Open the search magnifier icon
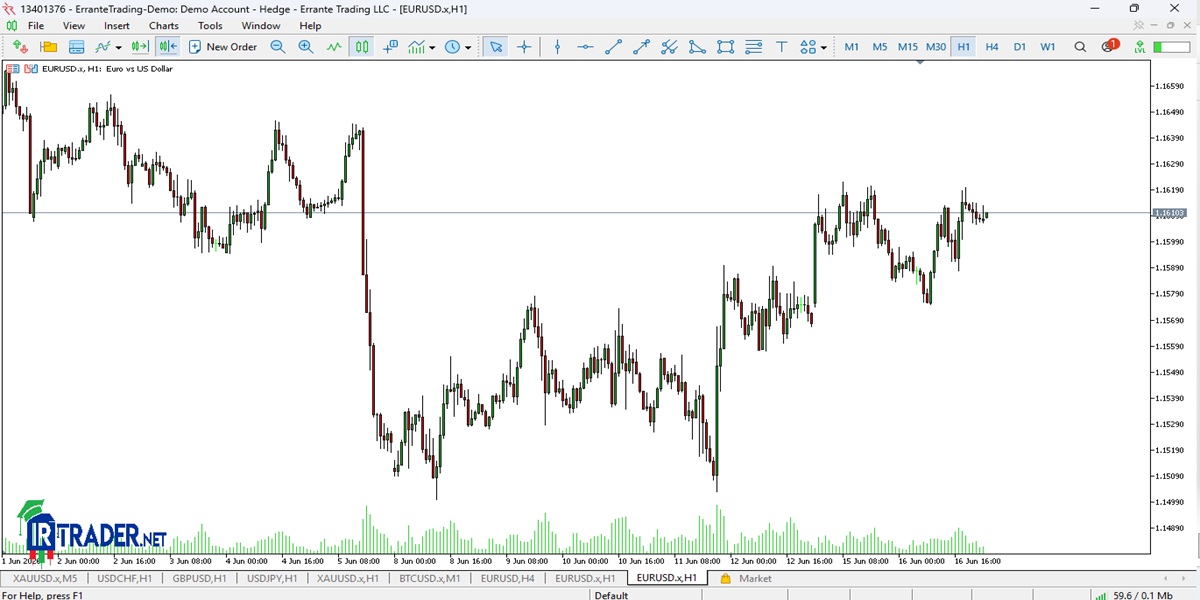1200x600 pixels. tap(1080, 47)
